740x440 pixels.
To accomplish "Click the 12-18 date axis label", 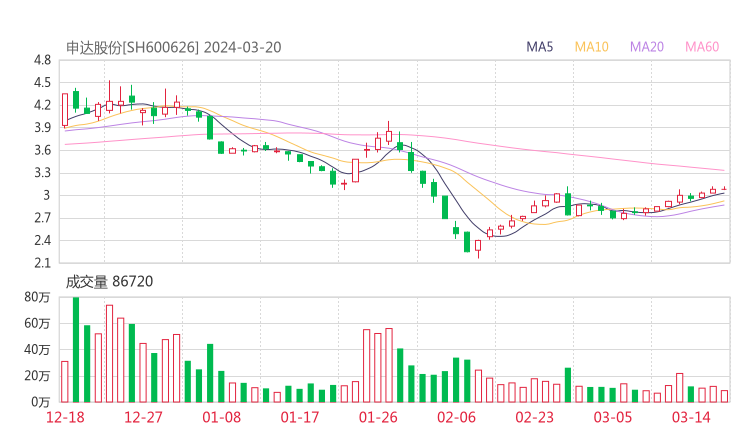I will click(65, 417).
